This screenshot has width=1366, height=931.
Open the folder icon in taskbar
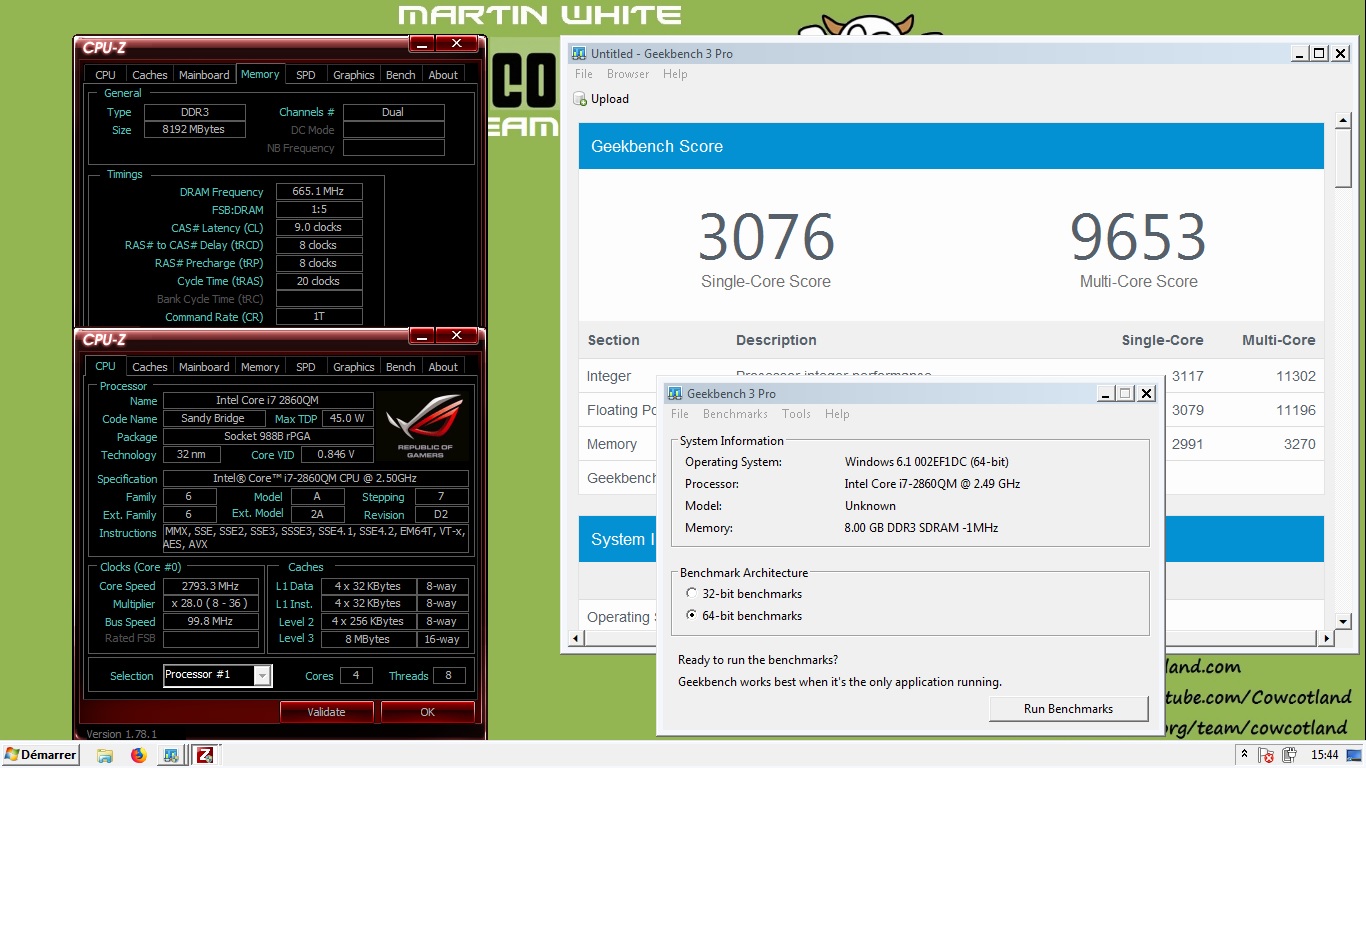click(x=105, y=755)
